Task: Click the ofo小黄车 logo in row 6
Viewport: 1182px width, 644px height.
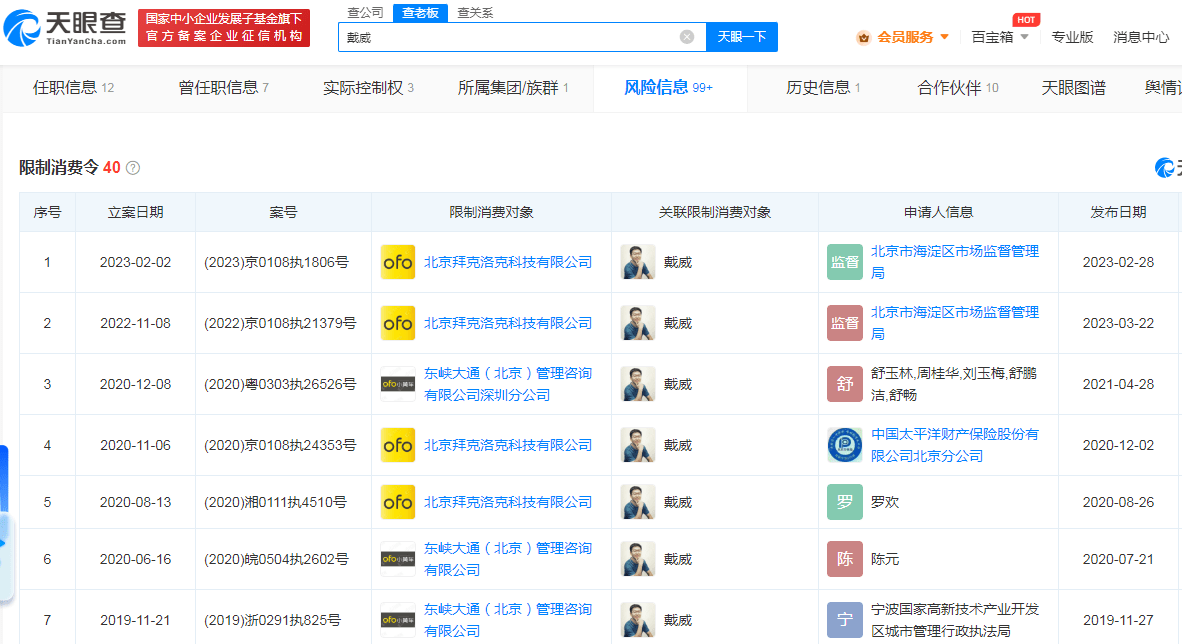Action: pos(397,560)
